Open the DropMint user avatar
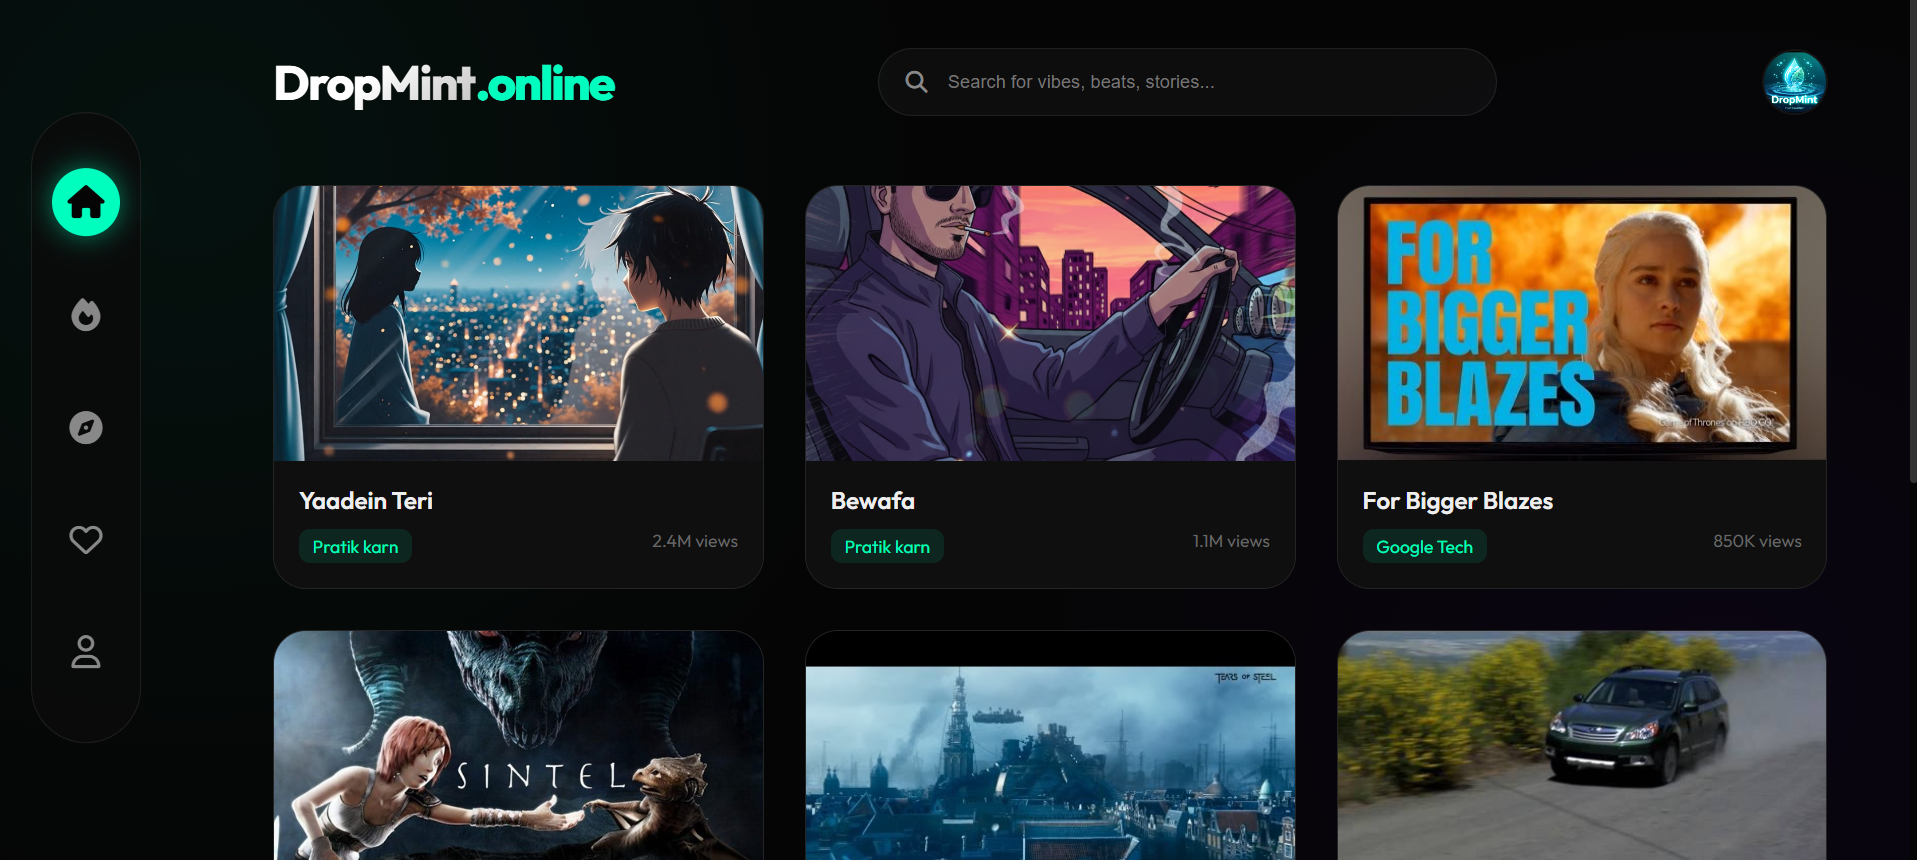Viewport: 1917px width, 860px height. click(1794, 81)
